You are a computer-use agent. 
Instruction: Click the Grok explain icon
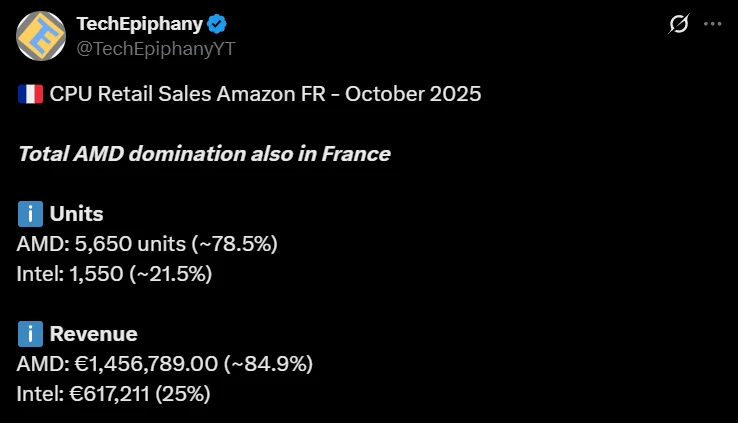coord(679,24)
